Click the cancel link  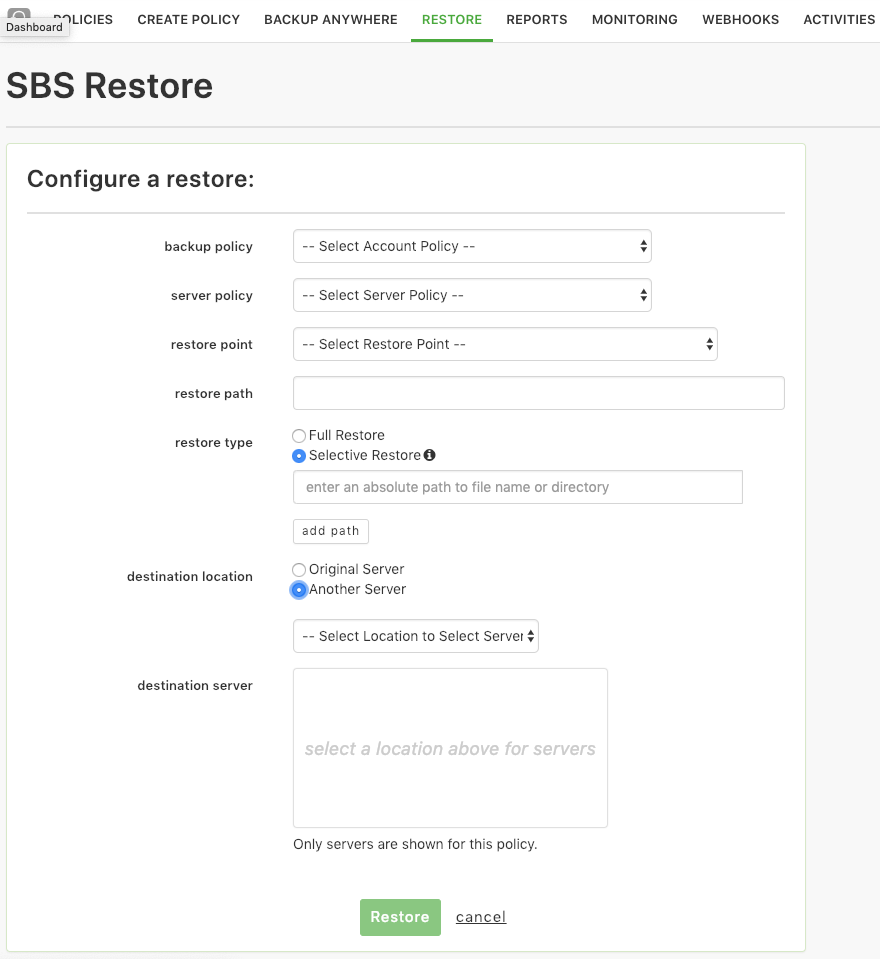pos(481,917)
